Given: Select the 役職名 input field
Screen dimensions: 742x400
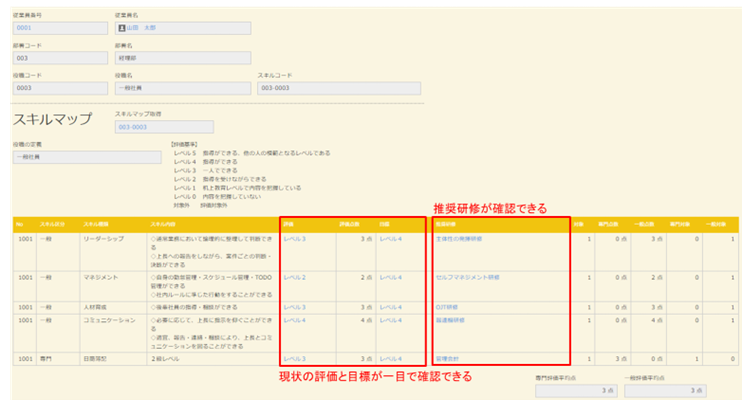Looking at the screenshot, I should coord(183,88).
